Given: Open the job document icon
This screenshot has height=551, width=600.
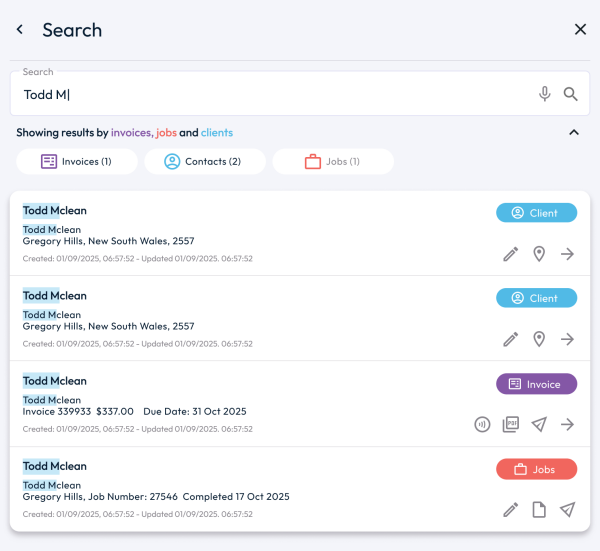Looking at the screenshot, I should pos(539,510).
